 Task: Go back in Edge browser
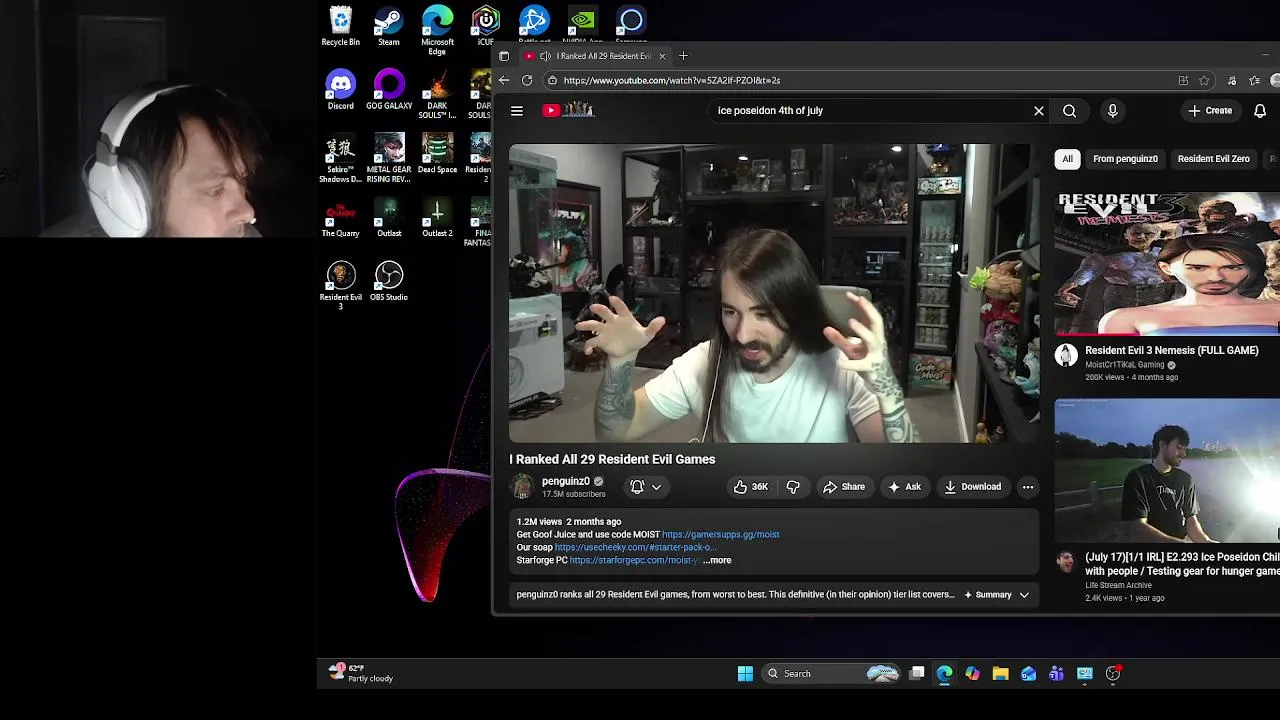click(x=504, y=80)
